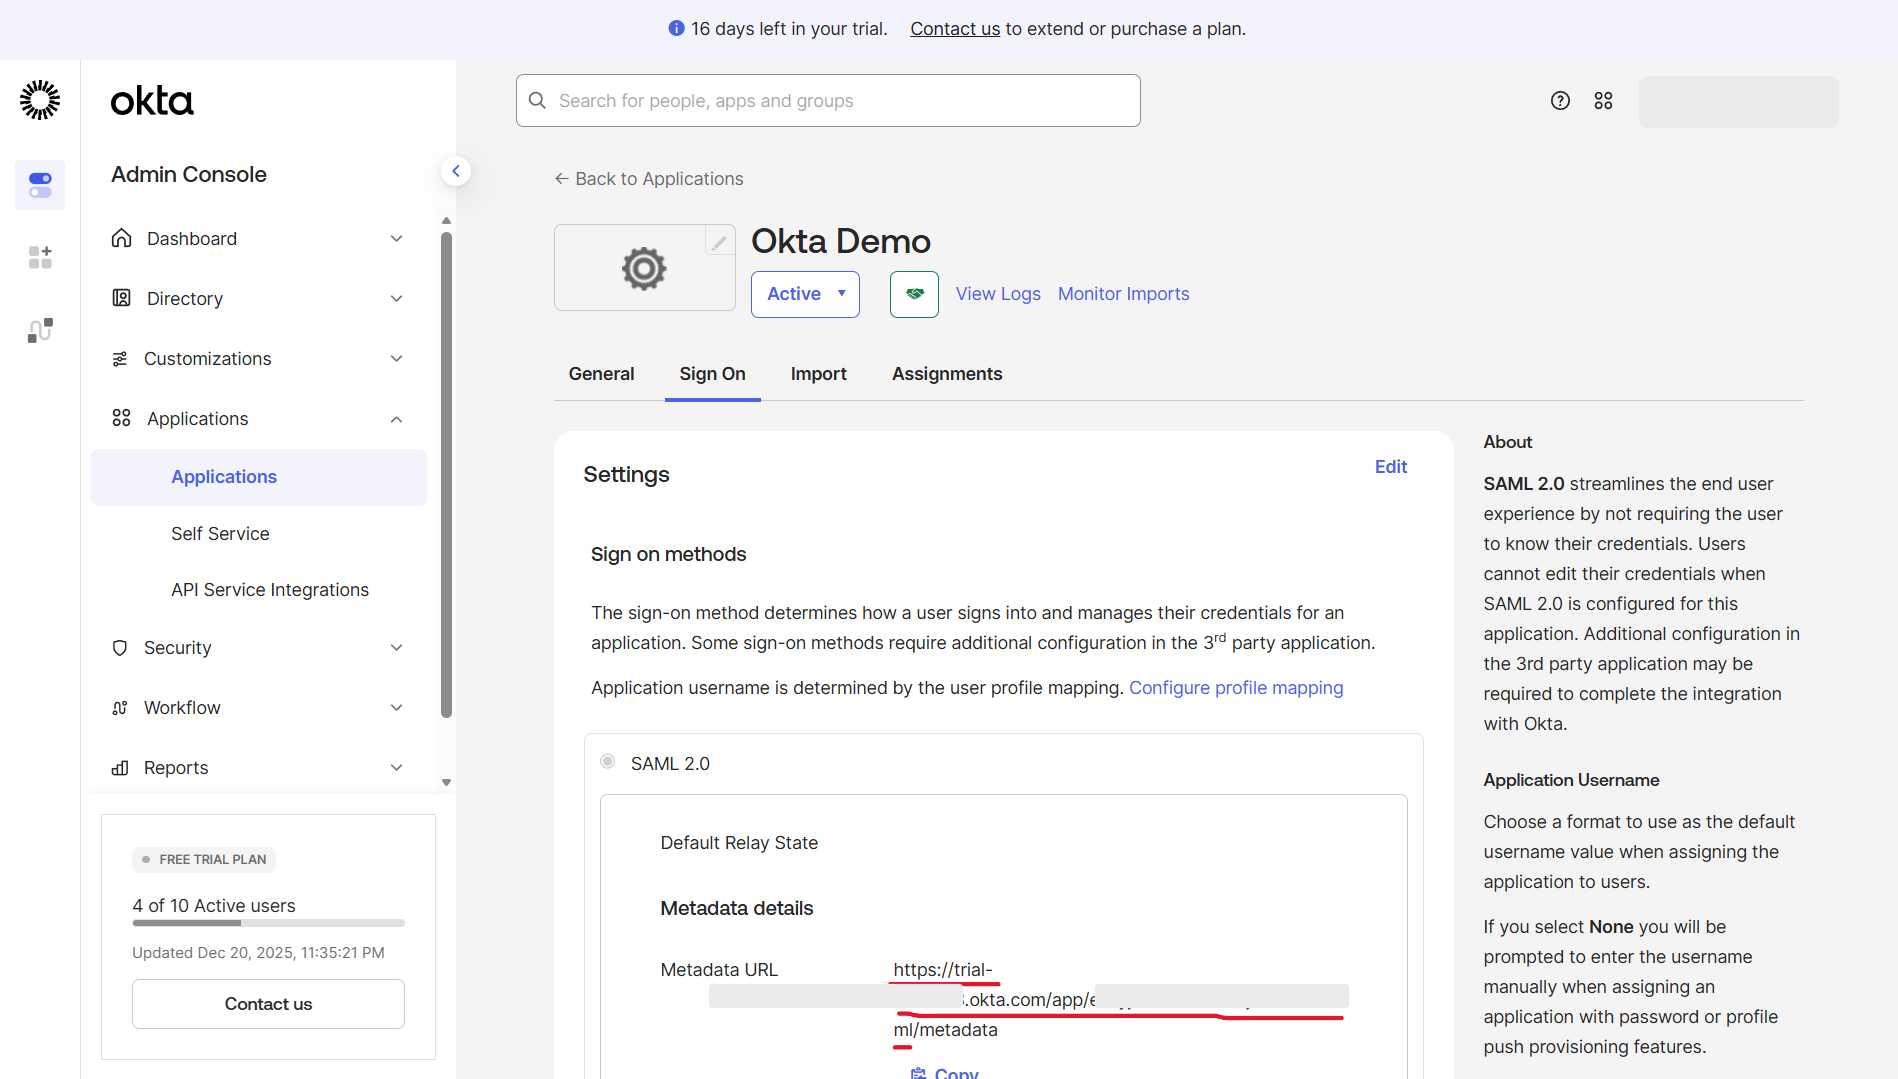Open the Active status dropdown

tap(805, 294)
